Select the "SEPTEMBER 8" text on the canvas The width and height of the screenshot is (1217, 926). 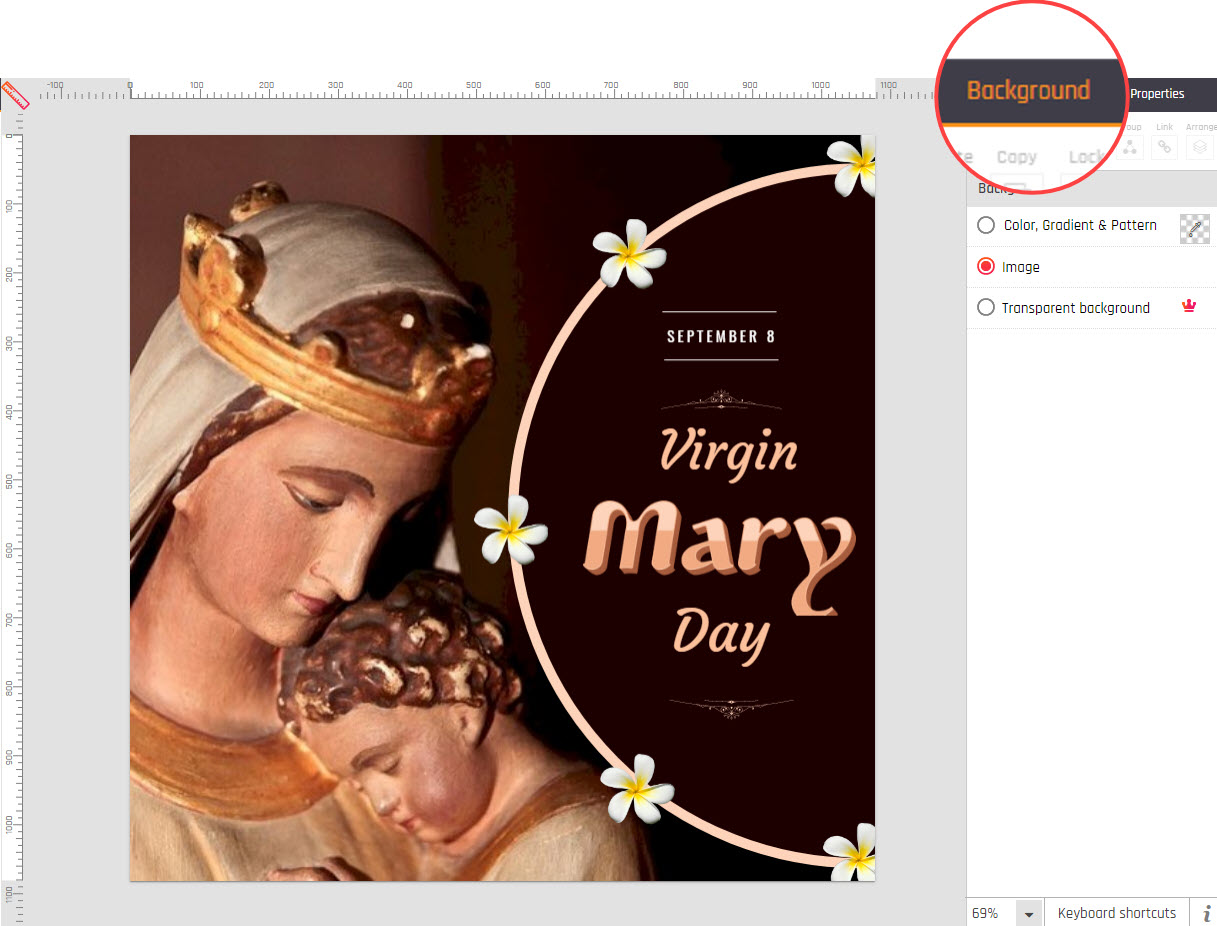coord(721,337)
